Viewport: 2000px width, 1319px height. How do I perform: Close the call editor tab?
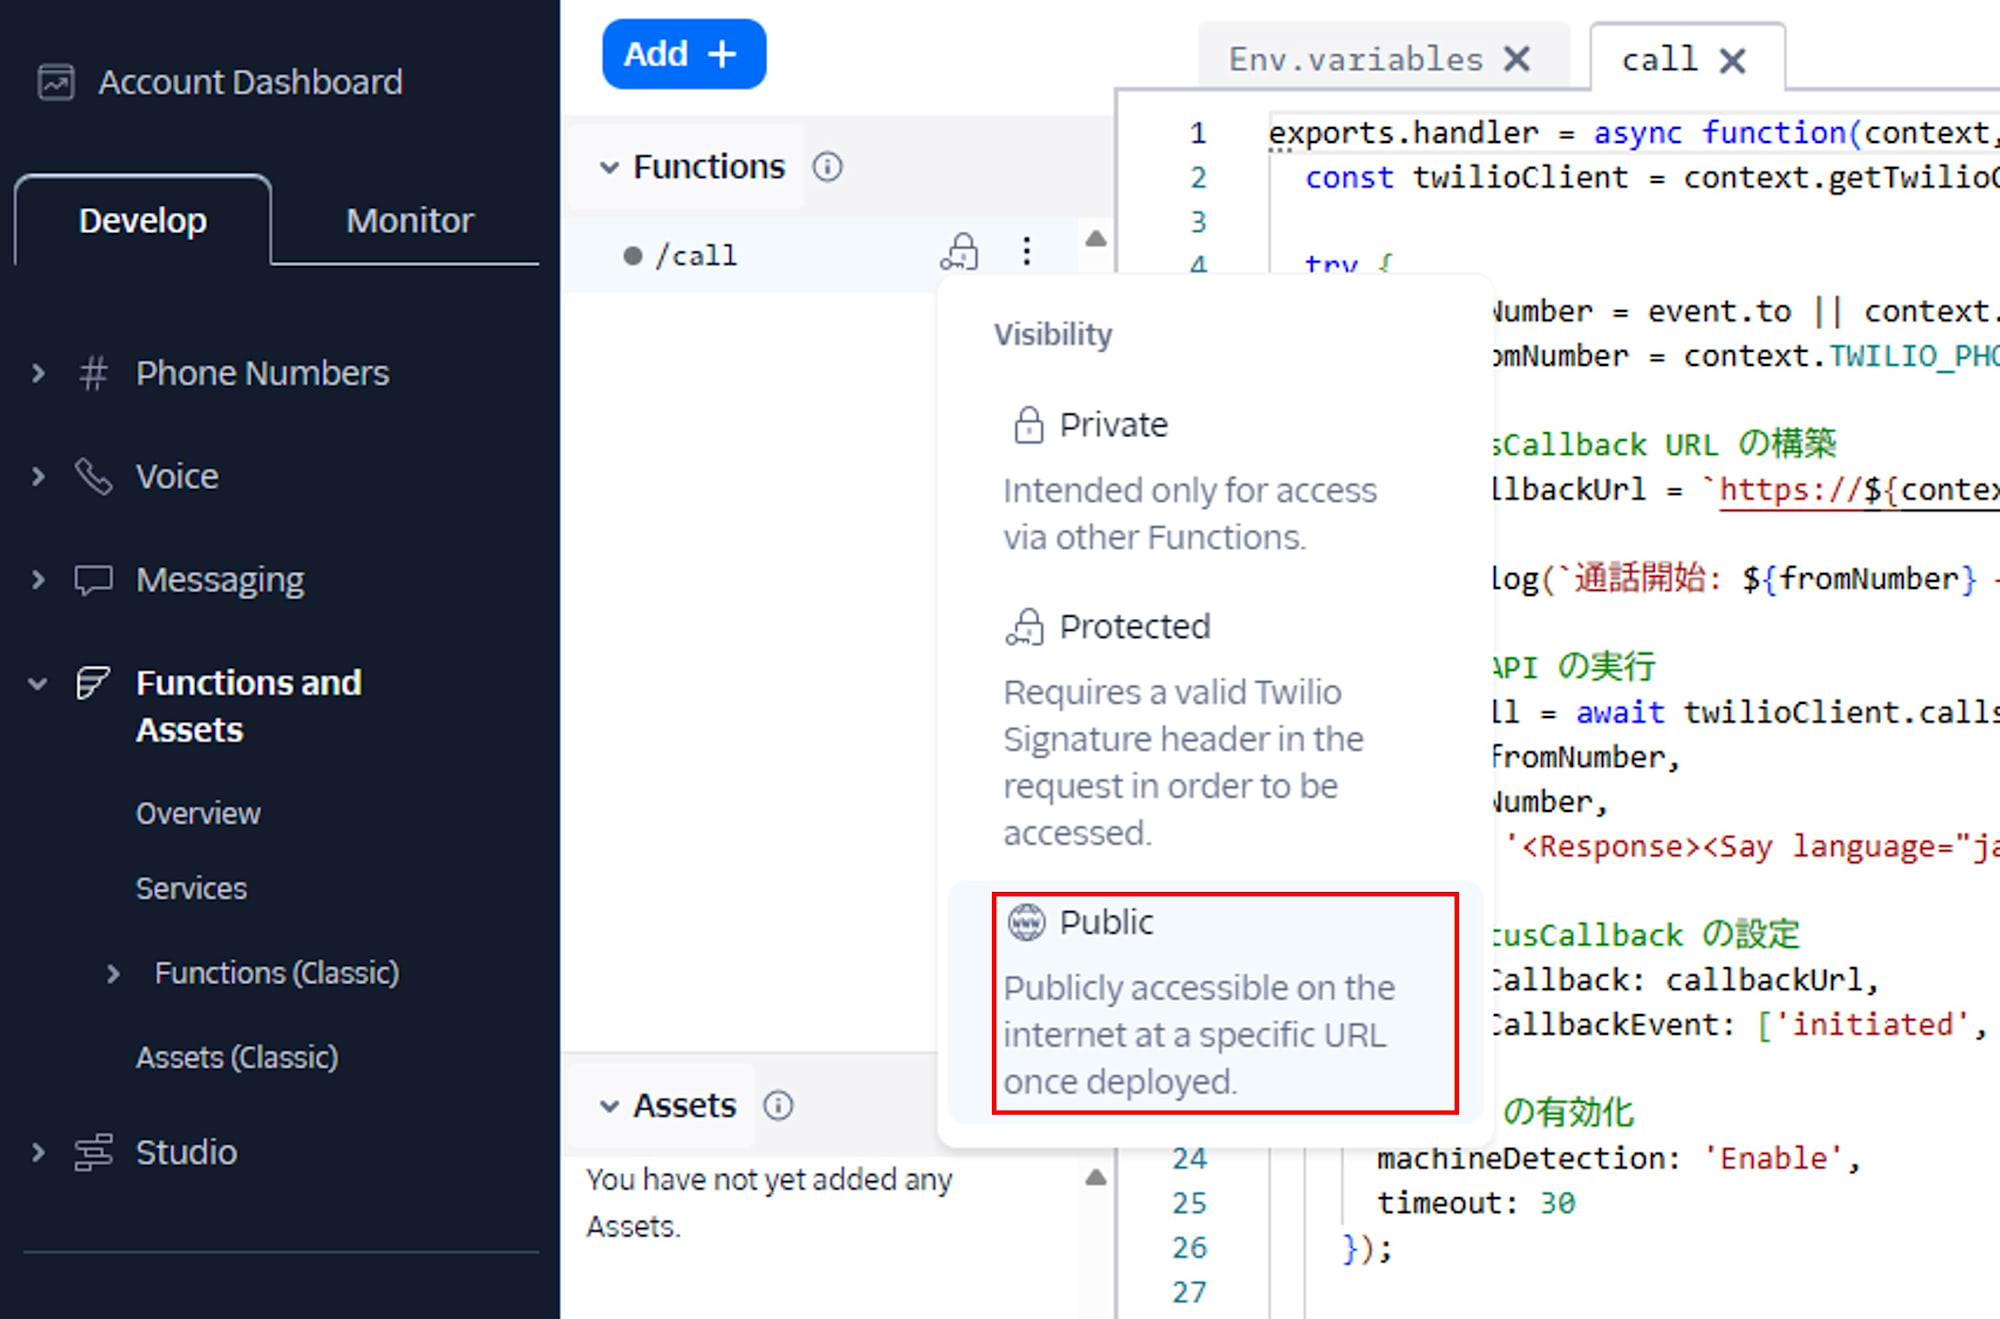tap(1732, 61)
